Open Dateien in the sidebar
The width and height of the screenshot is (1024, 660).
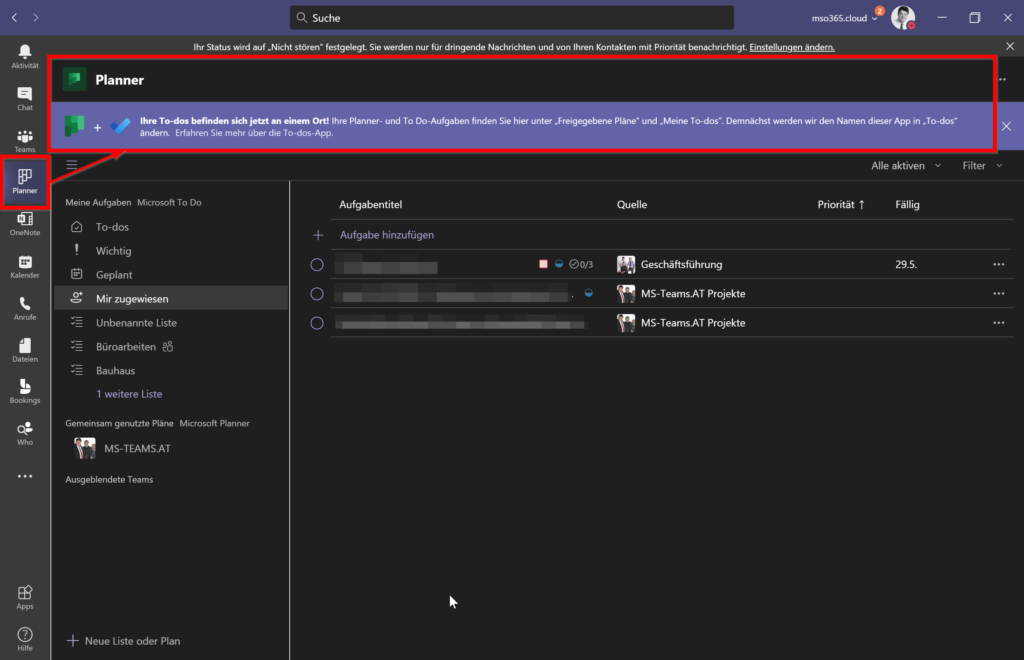[25, 350]
